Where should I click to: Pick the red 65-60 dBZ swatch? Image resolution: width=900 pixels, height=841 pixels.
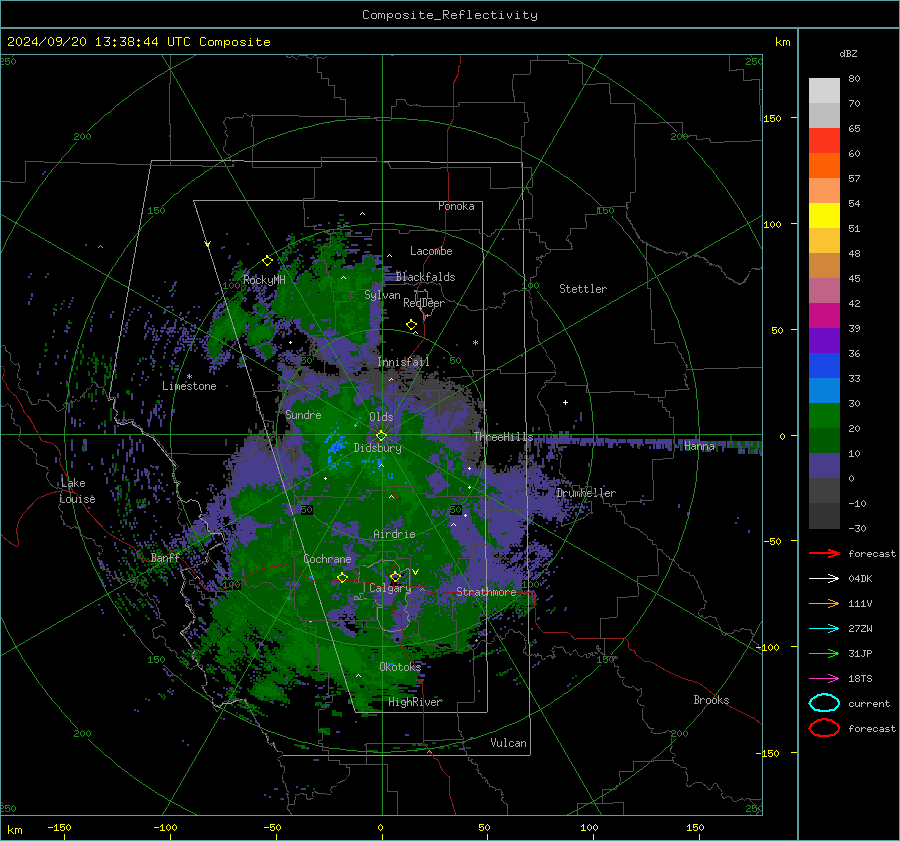[x=824, y=141]
